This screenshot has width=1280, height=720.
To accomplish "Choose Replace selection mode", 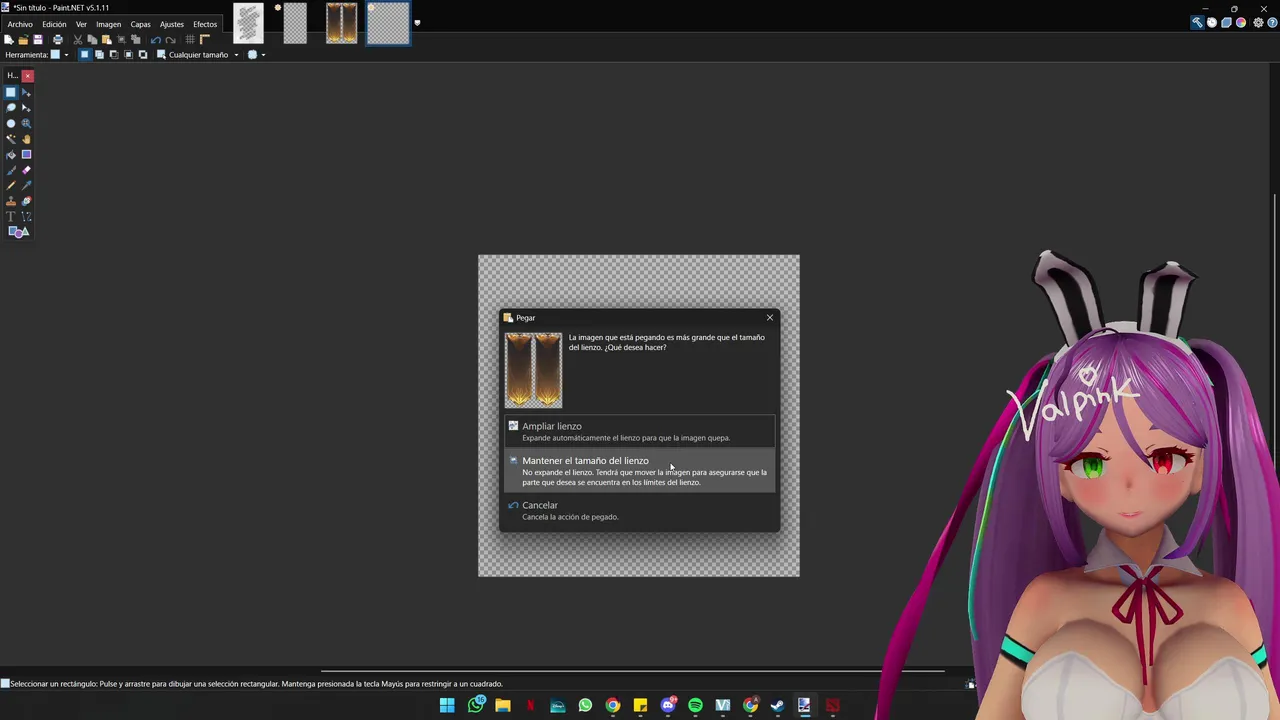I will click(x=85, y=55).
